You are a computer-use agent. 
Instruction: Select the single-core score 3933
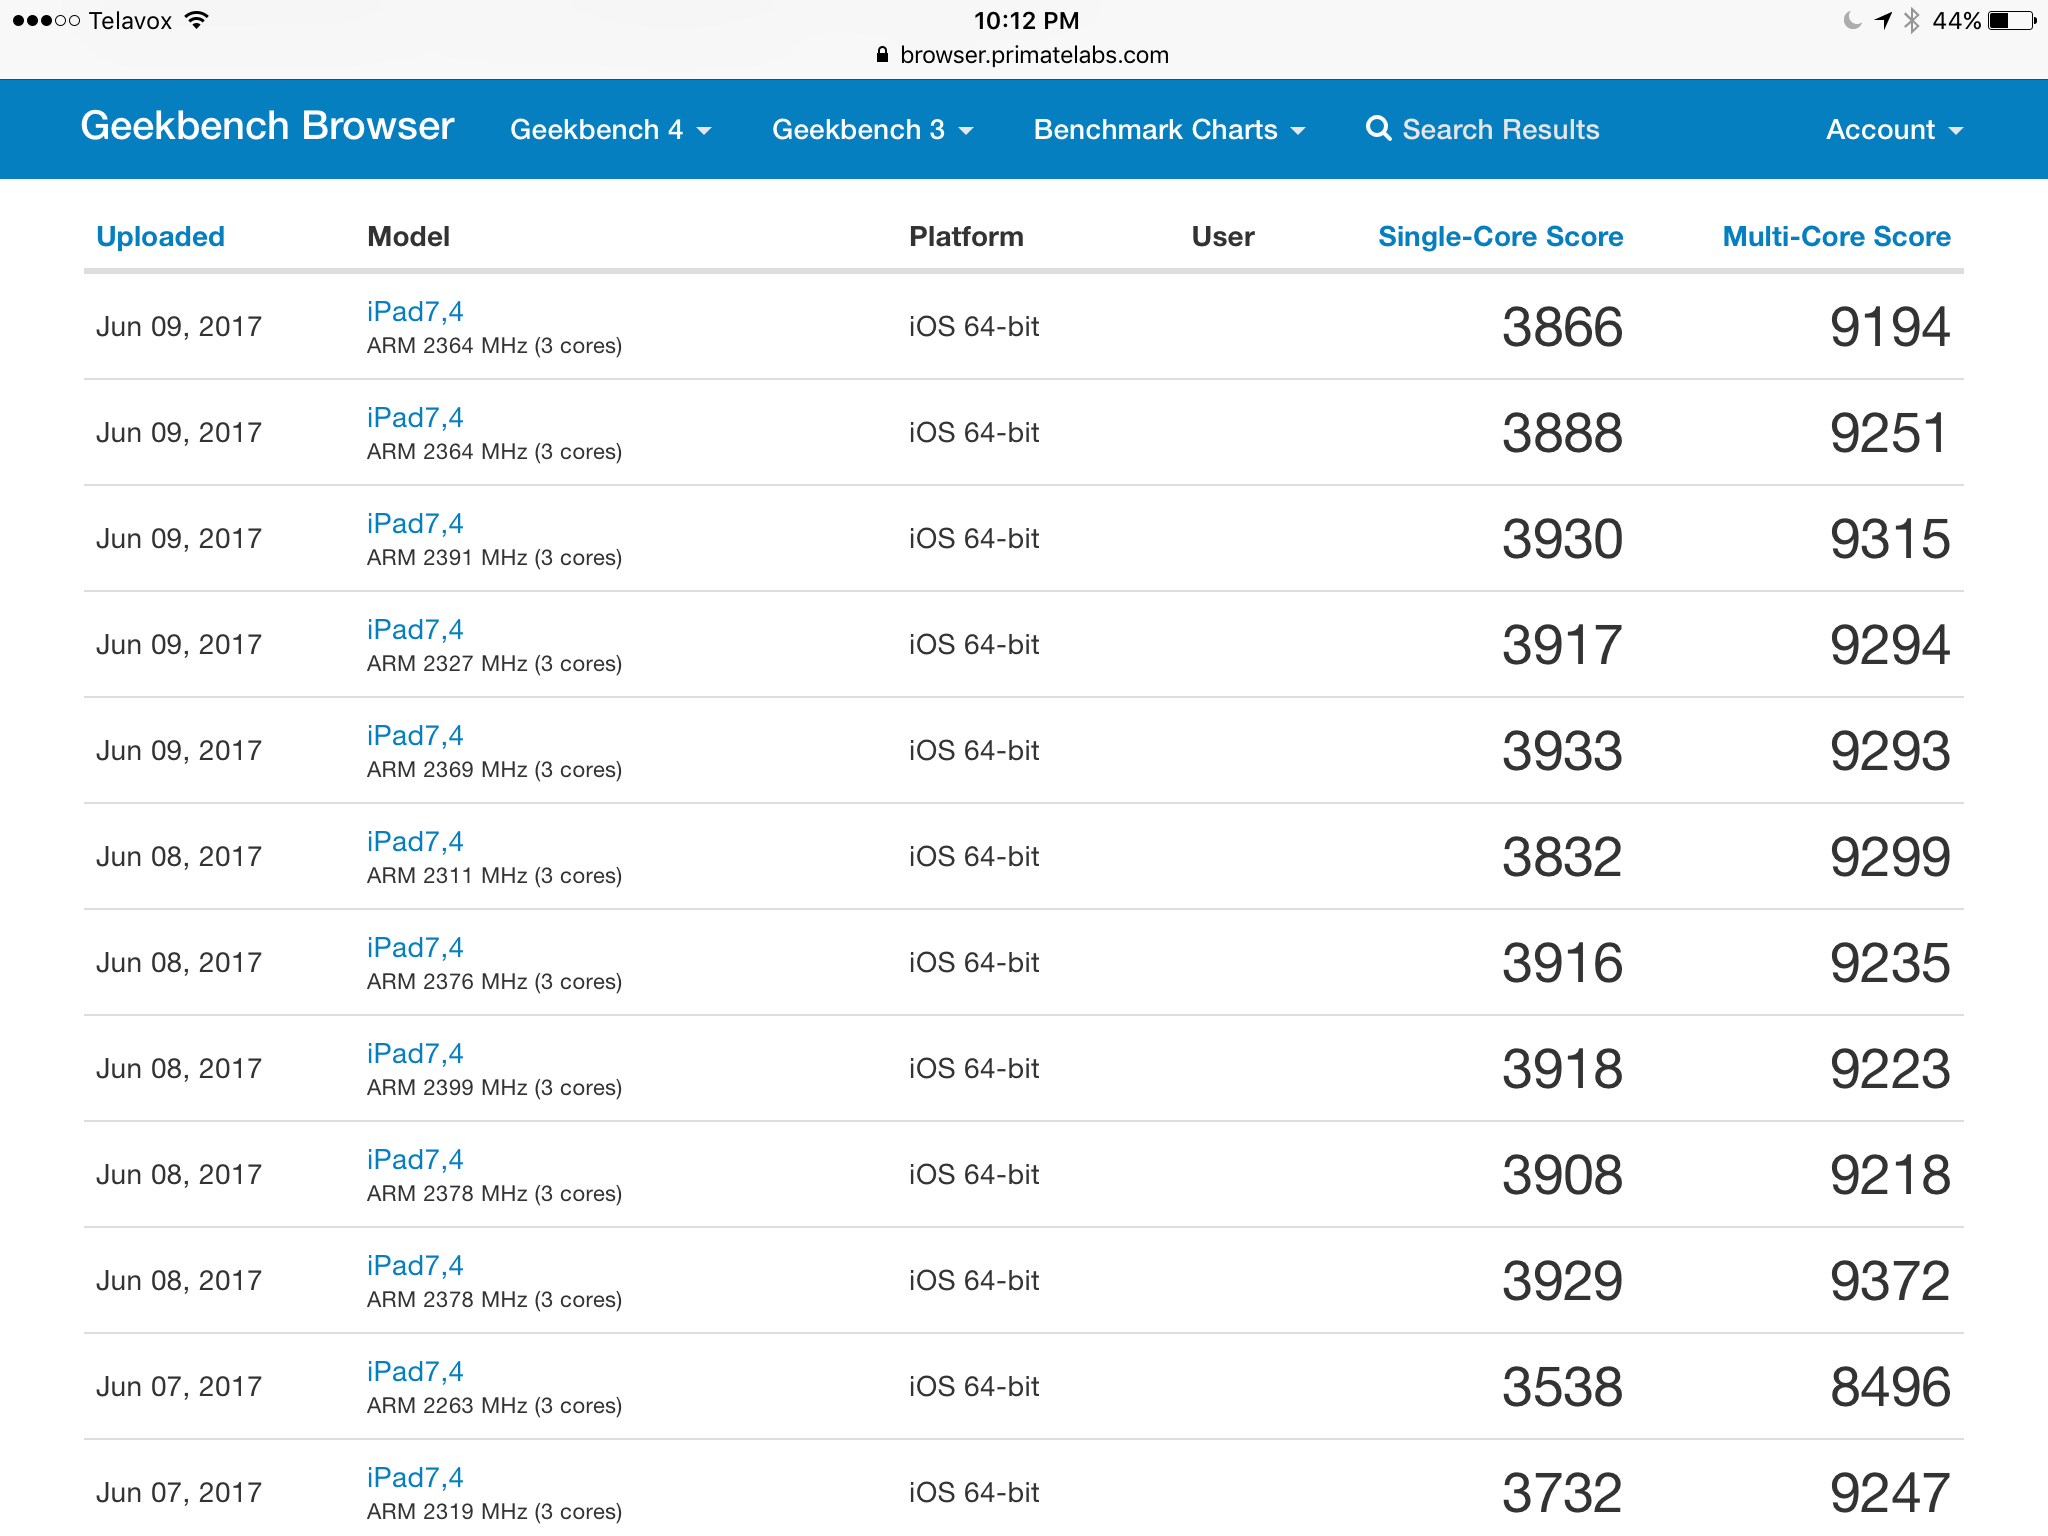click(x=1562, y=751)
